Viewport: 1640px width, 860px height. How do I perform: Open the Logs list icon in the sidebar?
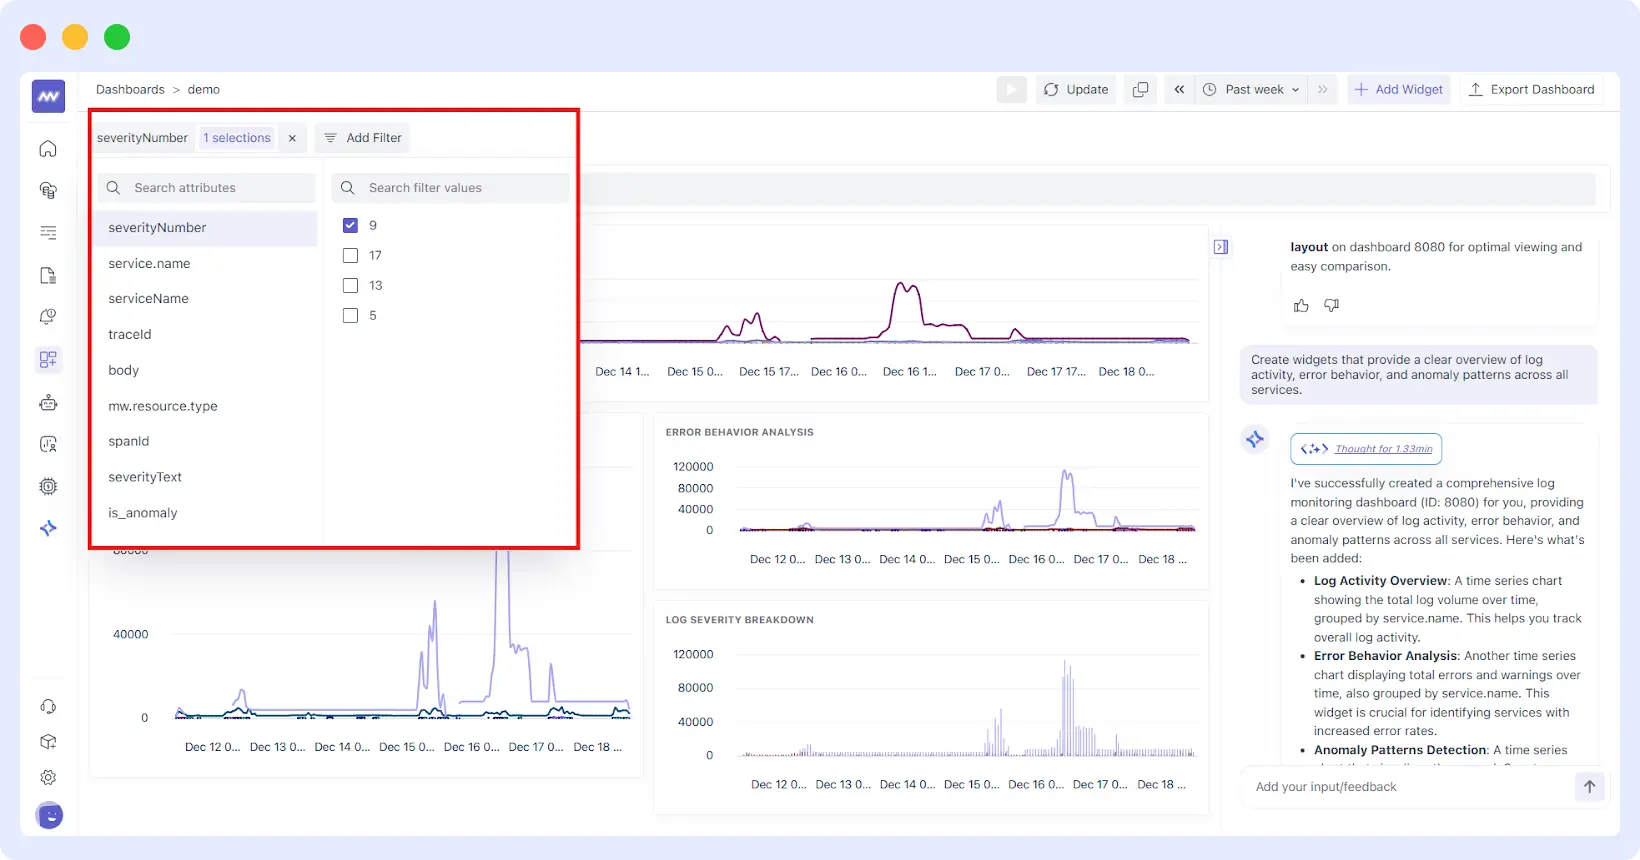(48, 232)
